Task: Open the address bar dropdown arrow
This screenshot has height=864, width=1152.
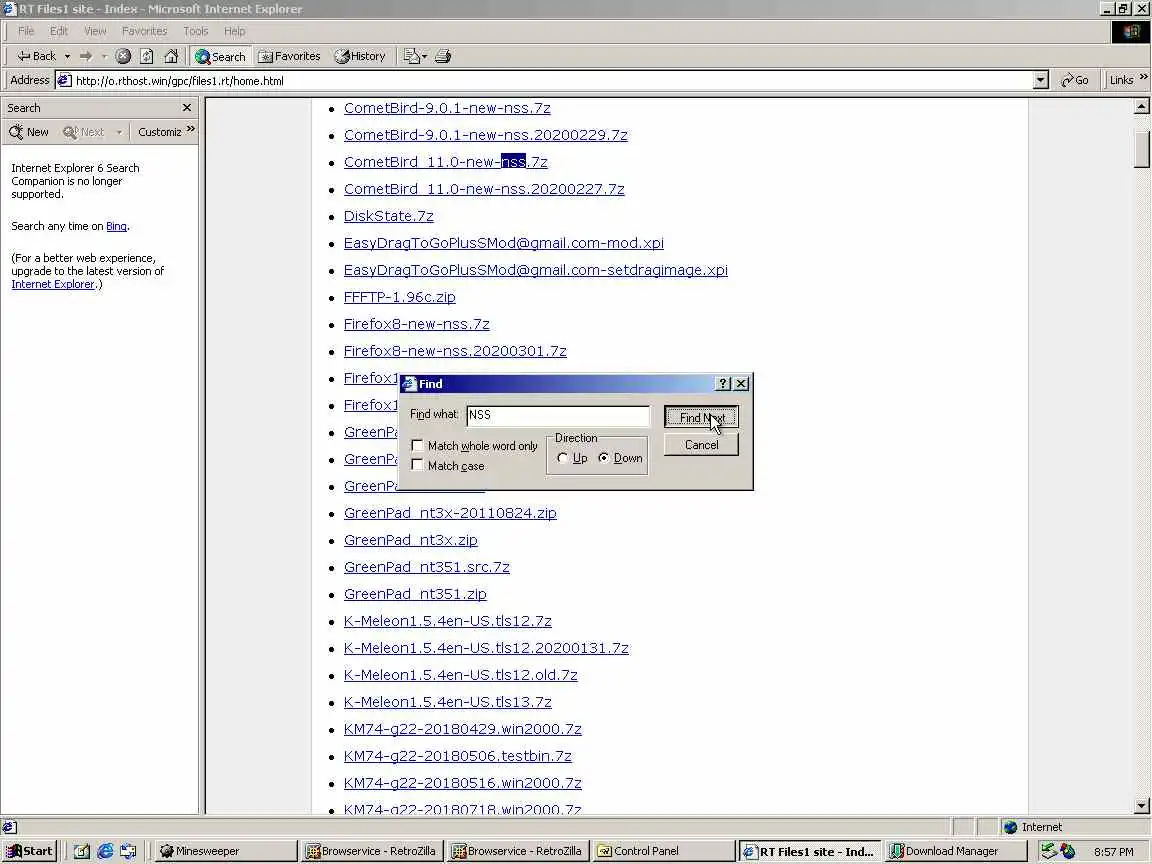Action: tap(1040, 80)
